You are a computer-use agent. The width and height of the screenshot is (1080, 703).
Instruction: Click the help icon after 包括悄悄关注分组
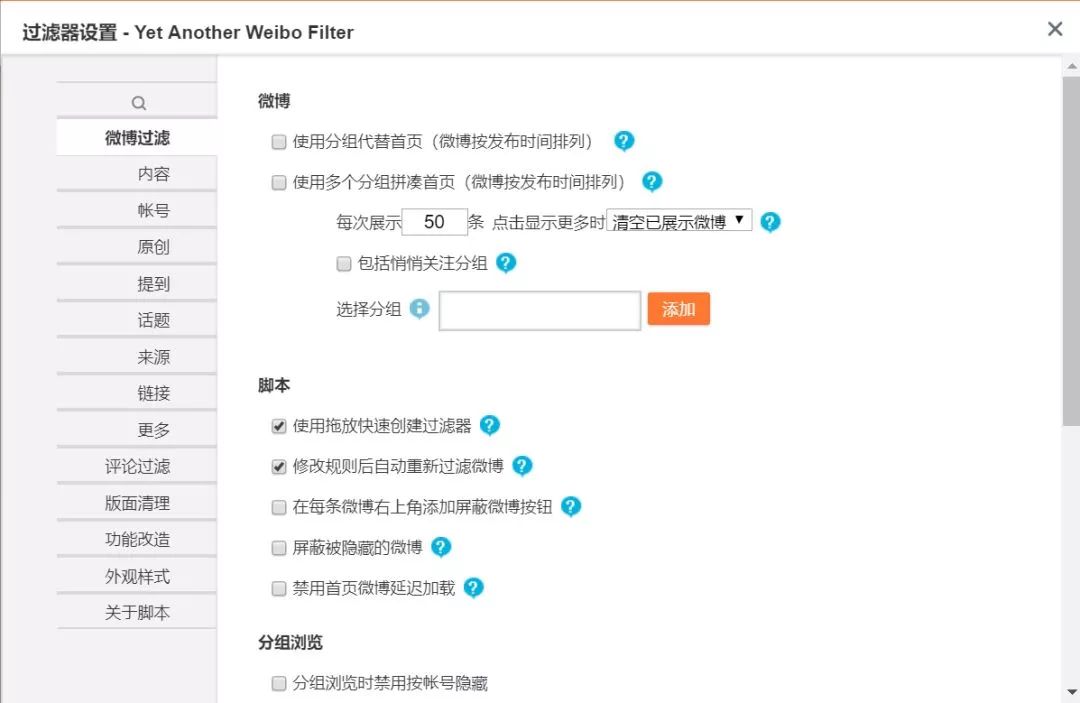point(506,263)
